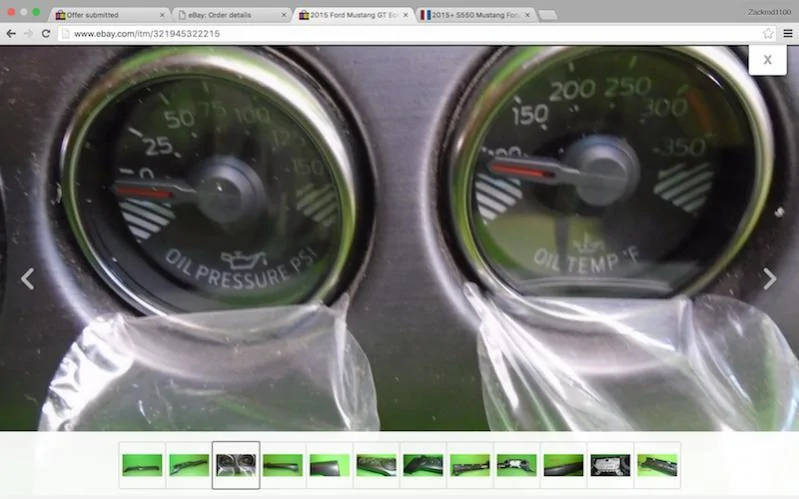Show the next photo with right chevron

tap(769, 279)
